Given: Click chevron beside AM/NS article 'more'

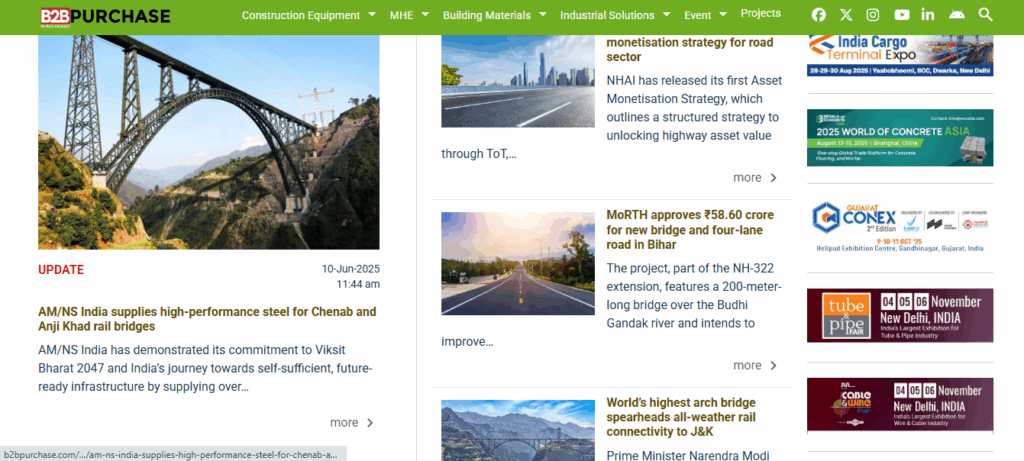Looking at the screenshot, I should (x=370, y=422).
